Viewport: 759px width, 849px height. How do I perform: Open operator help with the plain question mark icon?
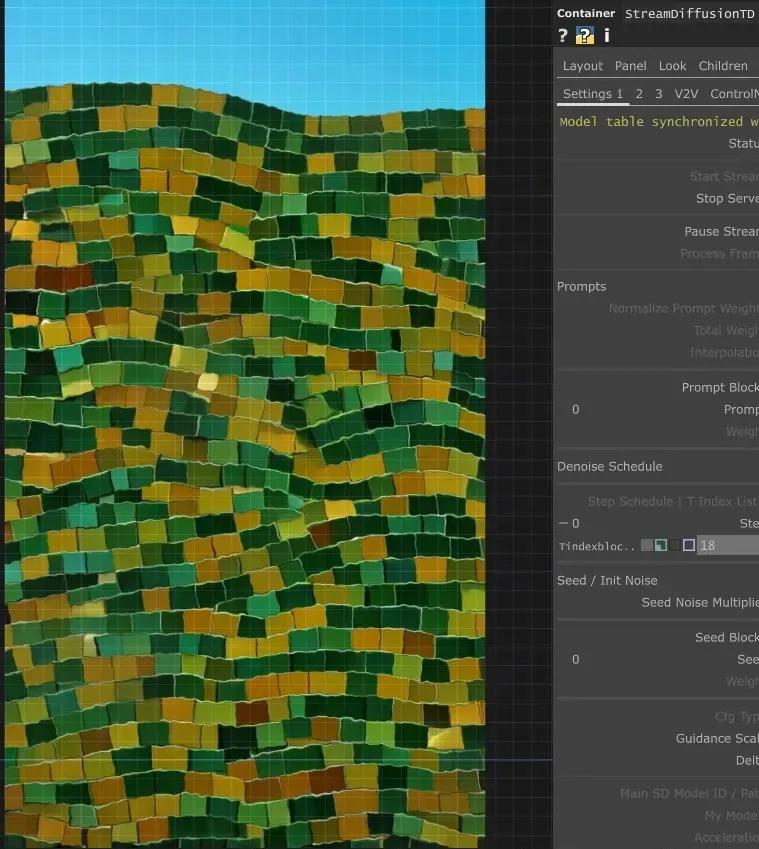[563, 36]
